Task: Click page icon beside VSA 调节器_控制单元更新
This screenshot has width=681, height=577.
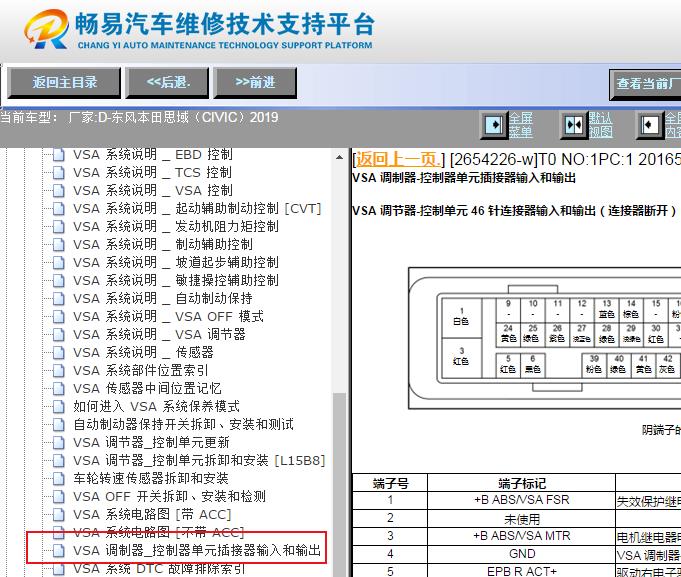Action: click(59, 442)
